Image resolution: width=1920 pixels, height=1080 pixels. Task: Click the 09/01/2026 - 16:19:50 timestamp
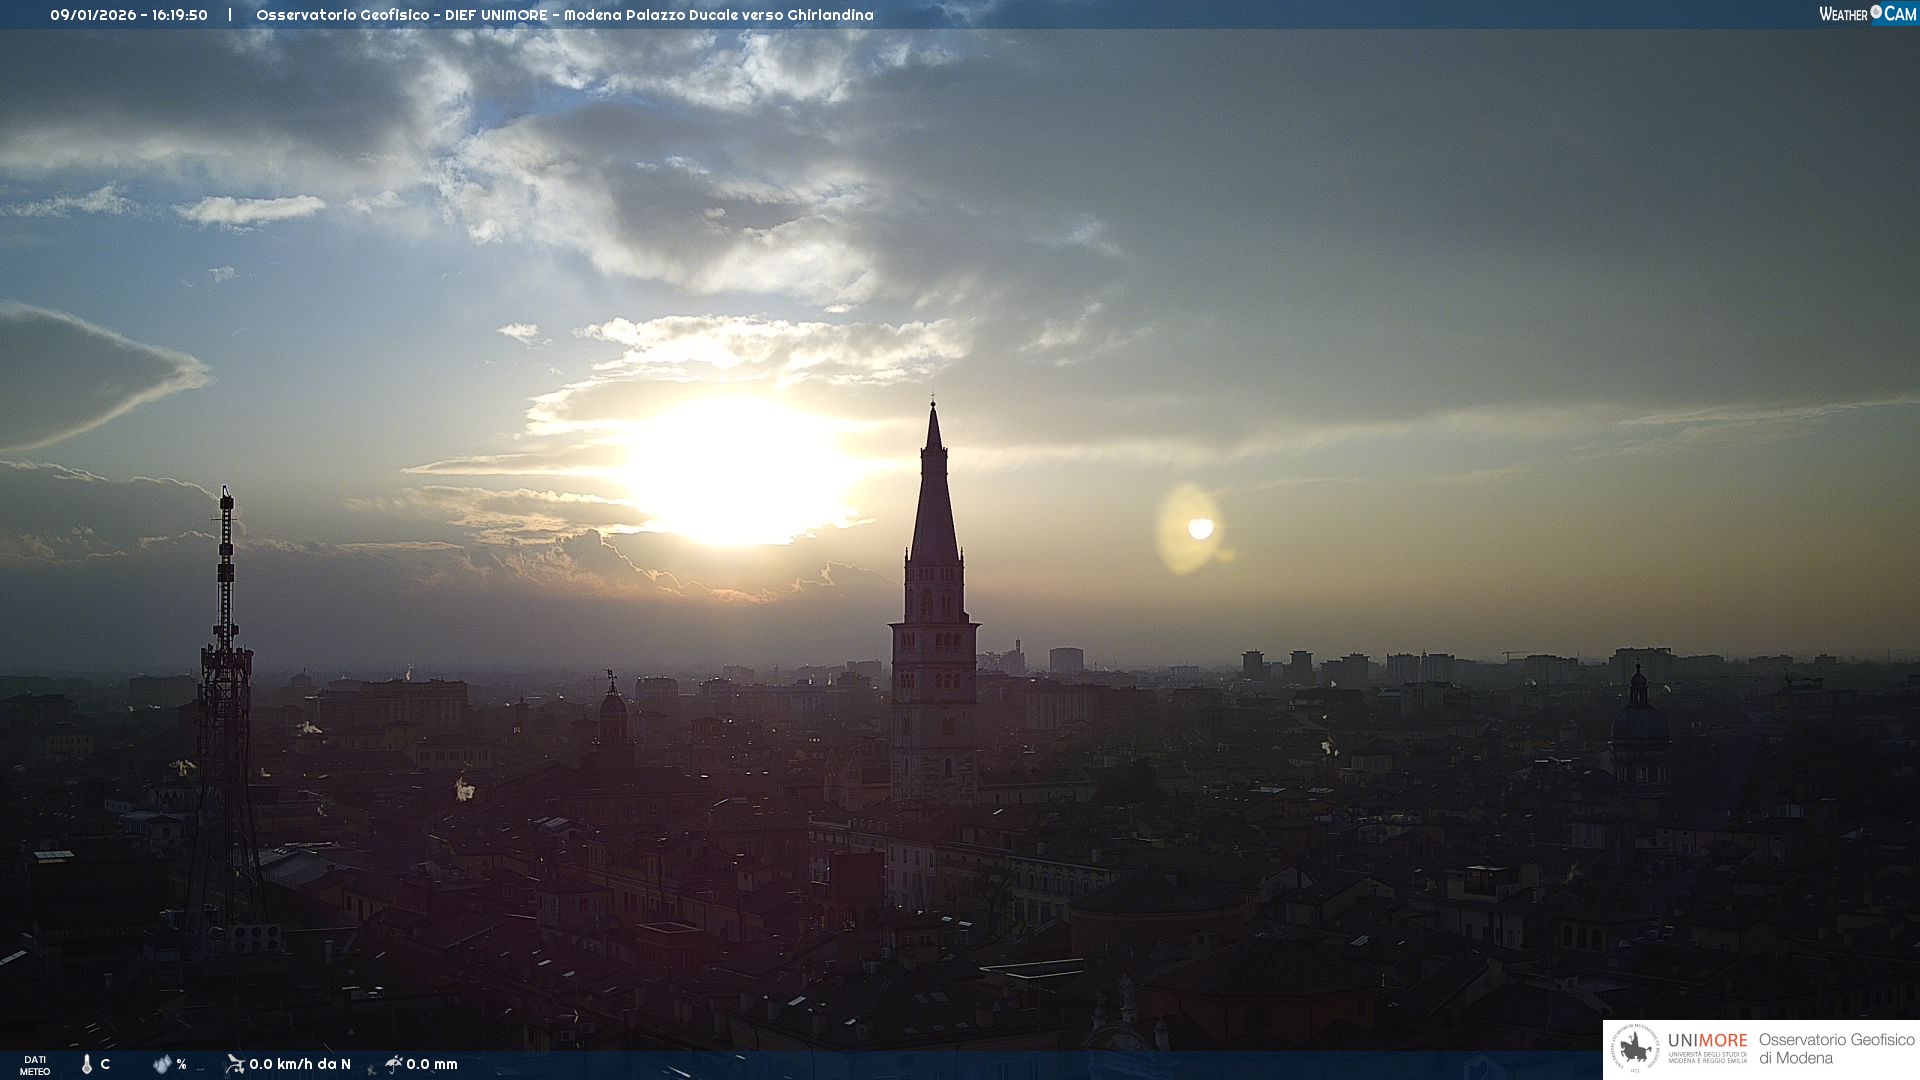[129, 15]
